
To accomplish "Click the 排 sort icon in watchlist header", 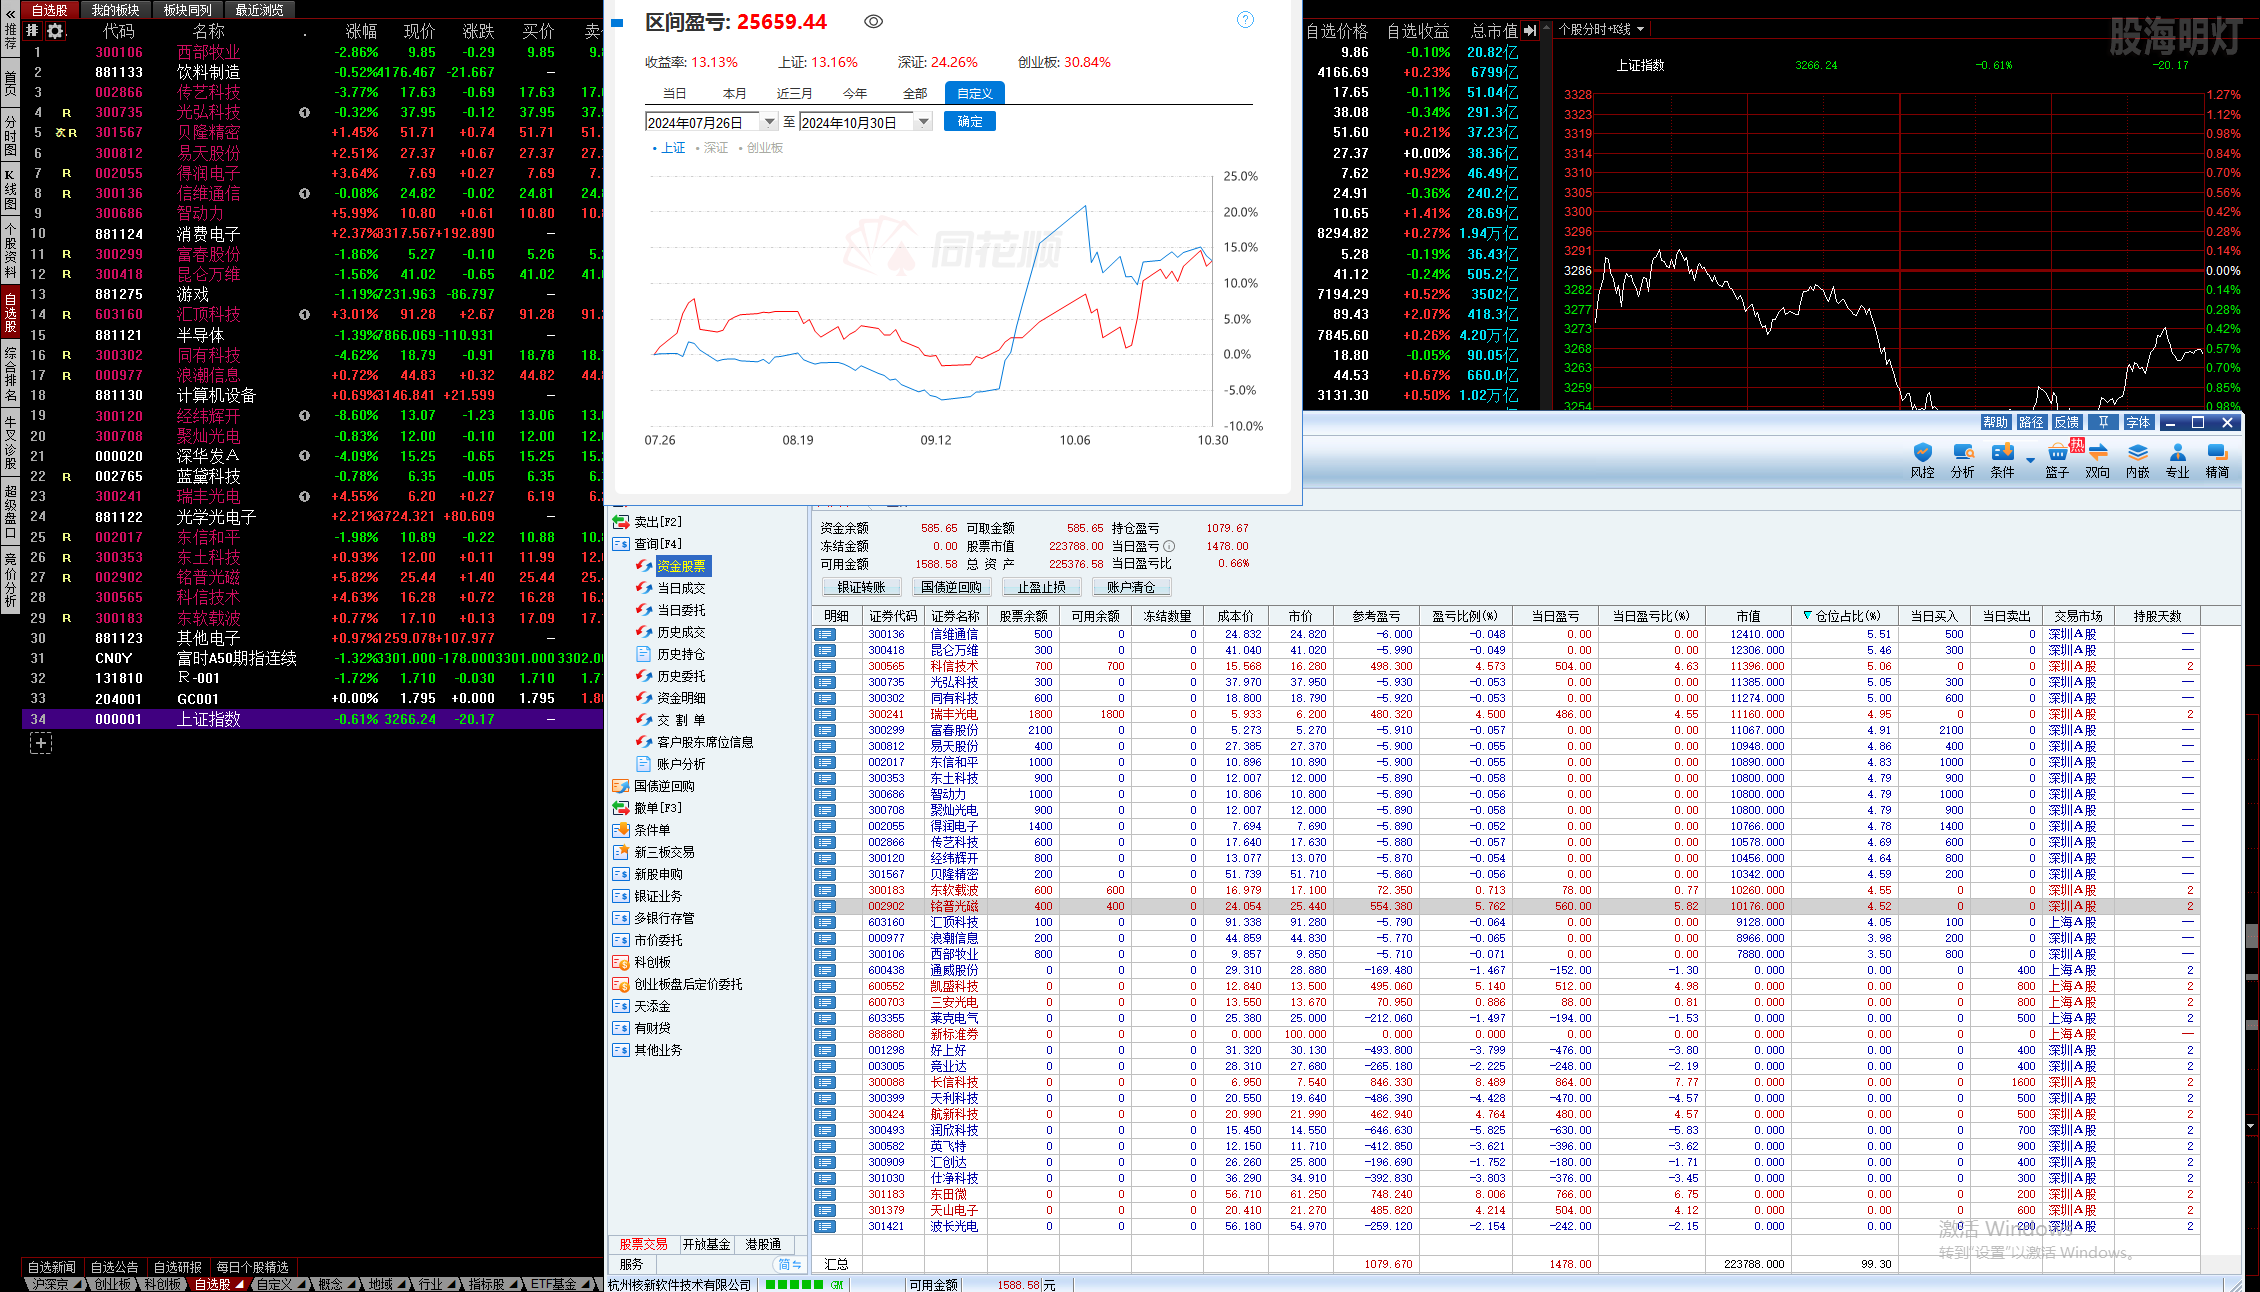I will tap(32, 31).
